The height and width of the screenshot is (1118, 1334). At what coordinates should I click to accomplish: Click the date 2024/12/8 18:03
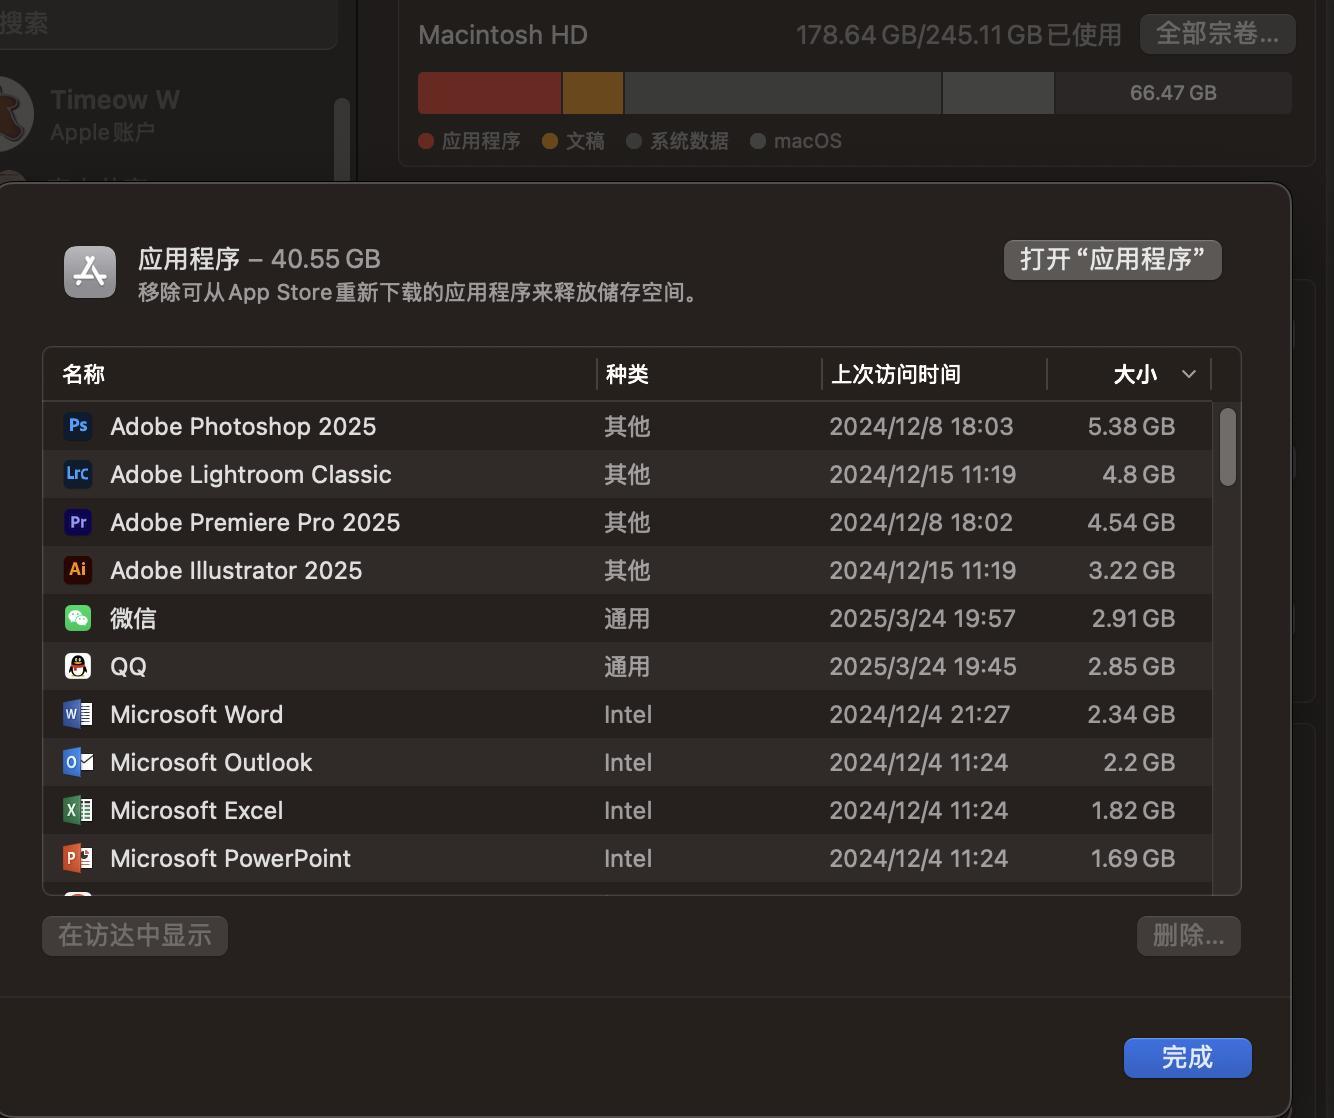tap(921, 426)
